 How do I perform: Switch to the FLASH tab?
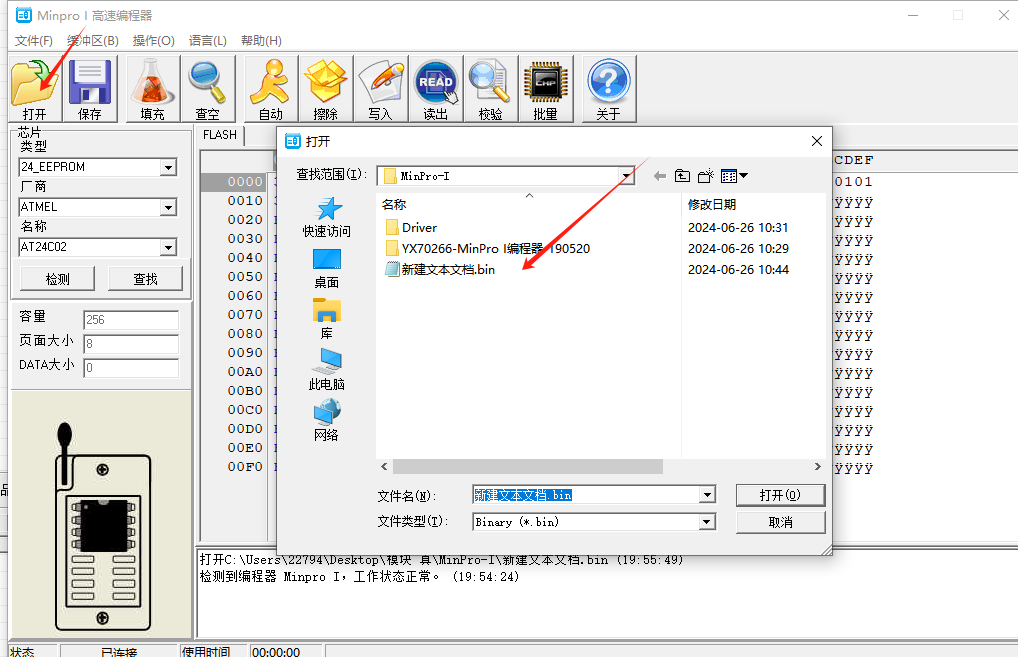tap(219, 135)
